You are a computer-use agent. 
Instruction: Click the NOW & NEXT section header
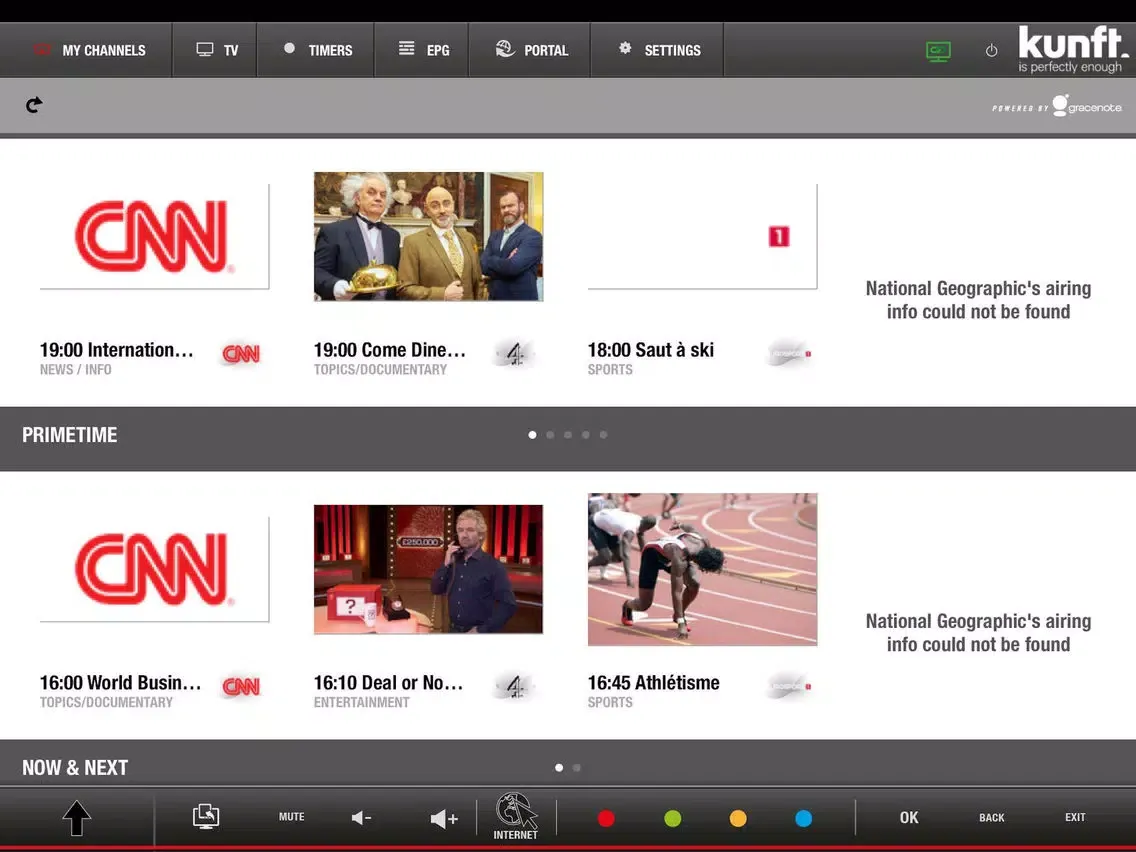(x=75, y=767)
